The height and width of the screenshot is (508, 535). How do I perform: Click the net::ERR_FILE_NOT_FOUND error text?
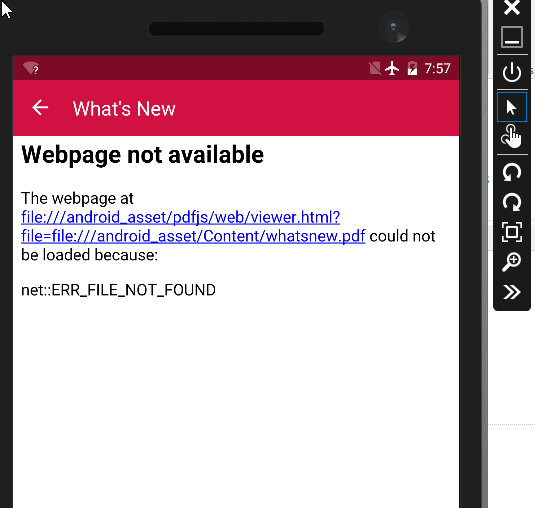point(118,290)
